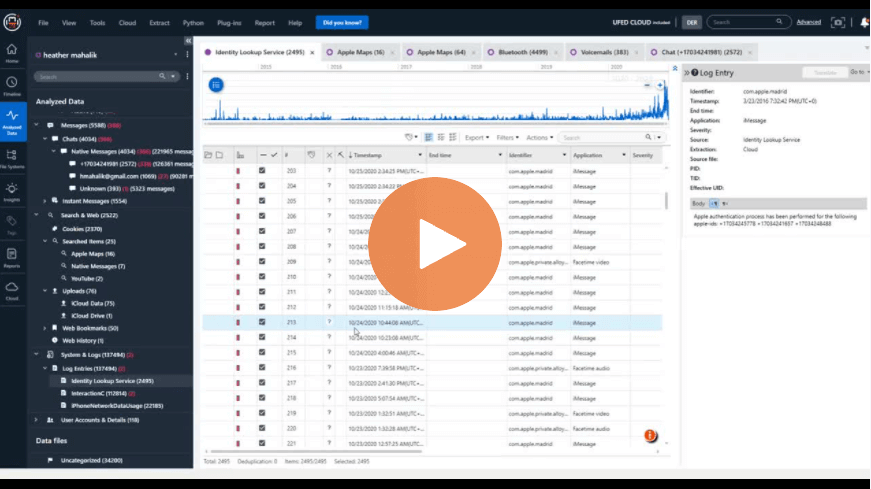The width and height of the screenshot is (871, 489).
Task: Close the Identity Lookup Service tab
Action: click(312, 53)
